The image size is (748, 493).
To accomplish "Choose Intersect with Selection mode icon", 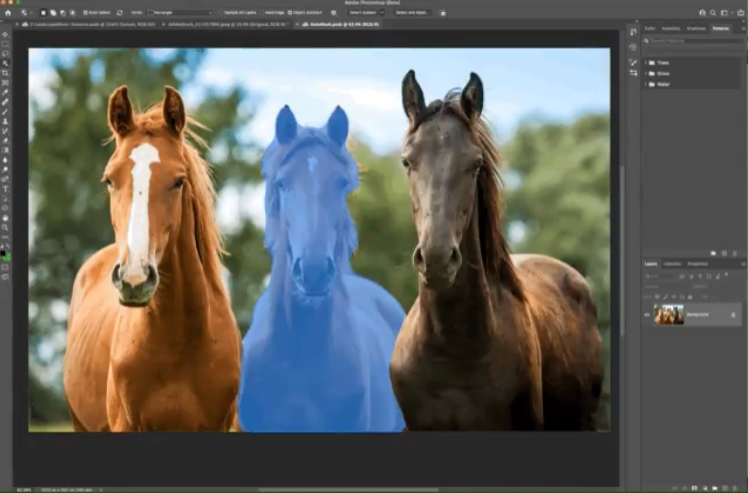I will (x=72, y=13).
